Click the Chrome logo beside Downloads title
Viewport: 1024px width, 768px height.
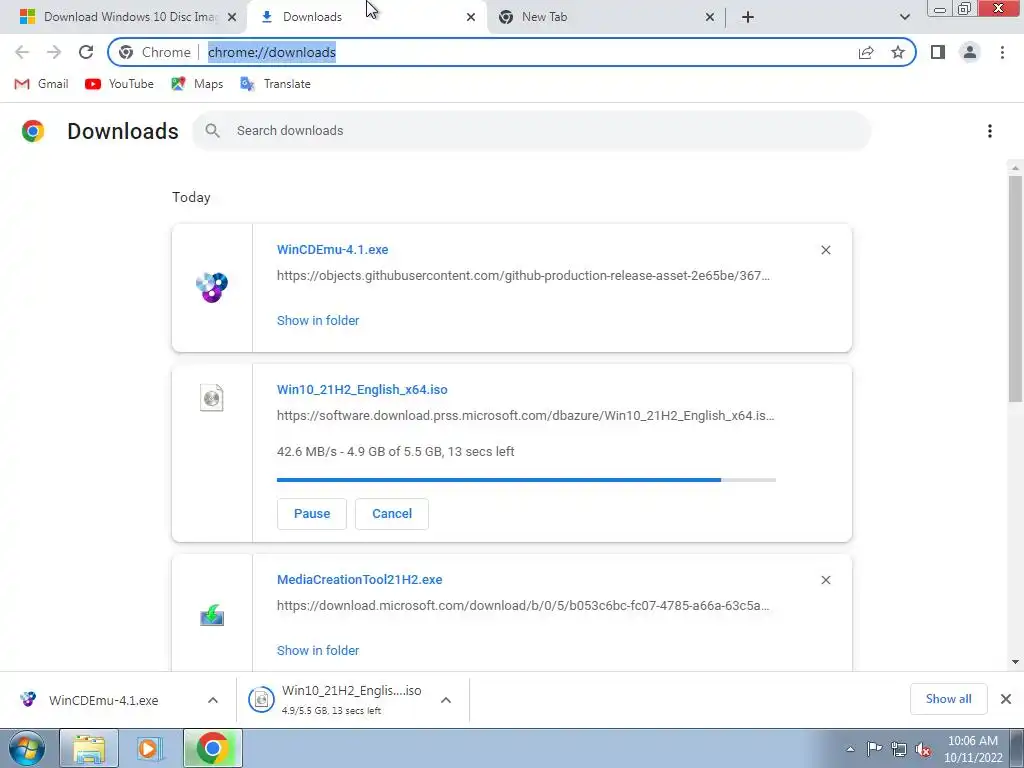tap(33, 131)
